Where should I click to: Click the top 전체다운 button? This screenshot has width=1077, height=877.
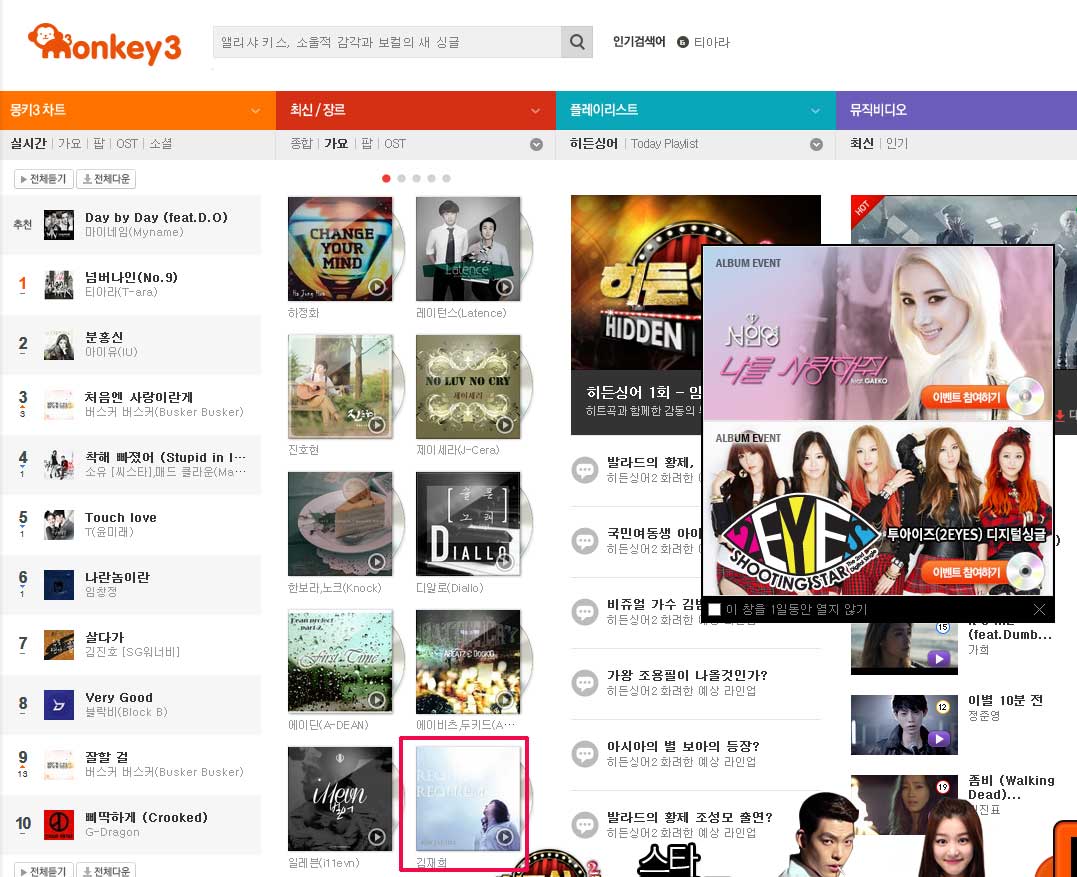click(106, 179)
